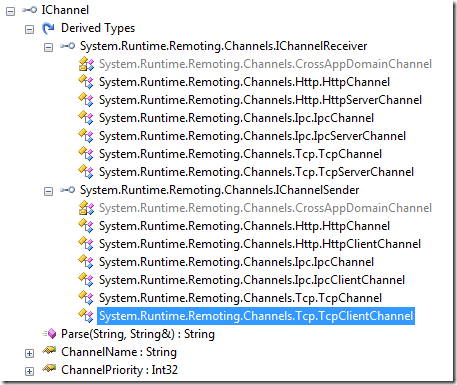Select Tcp.TcpChannel under IChannelSender
This screenshot has height=385, width=457.
pos(240,298)
